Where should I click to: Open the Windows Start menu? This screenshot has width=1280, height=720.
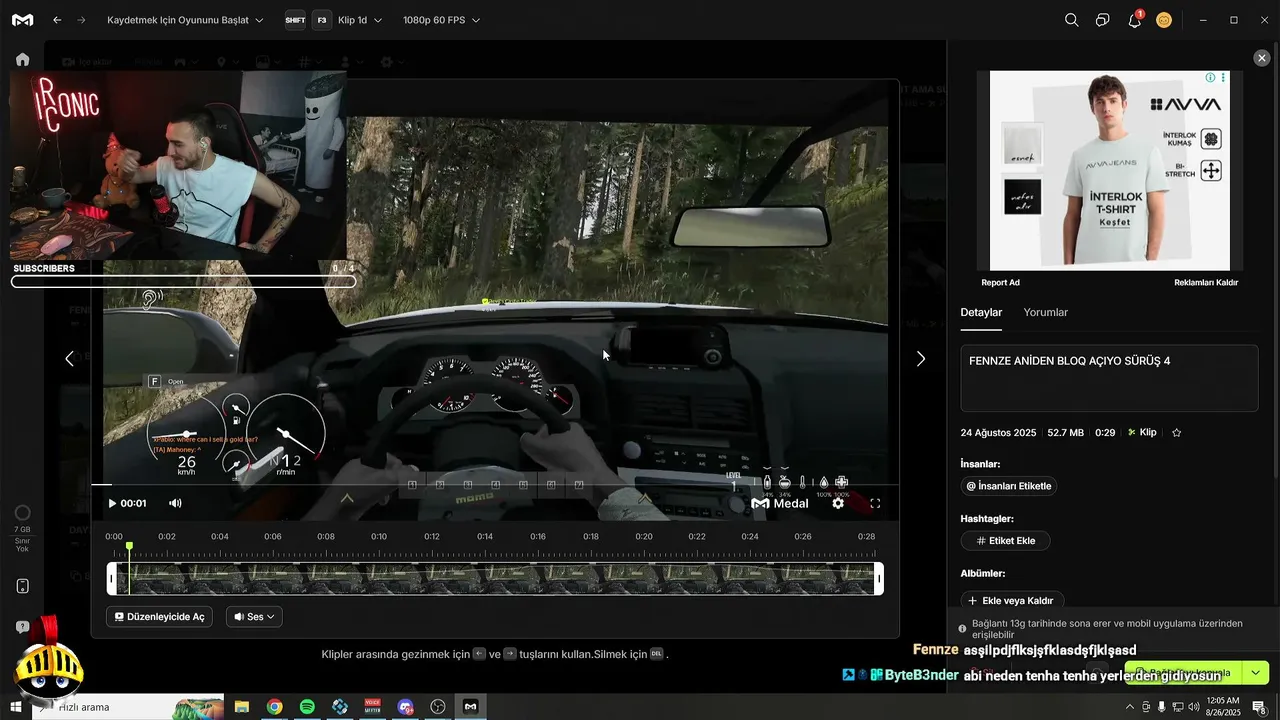(x=16, y=707)
